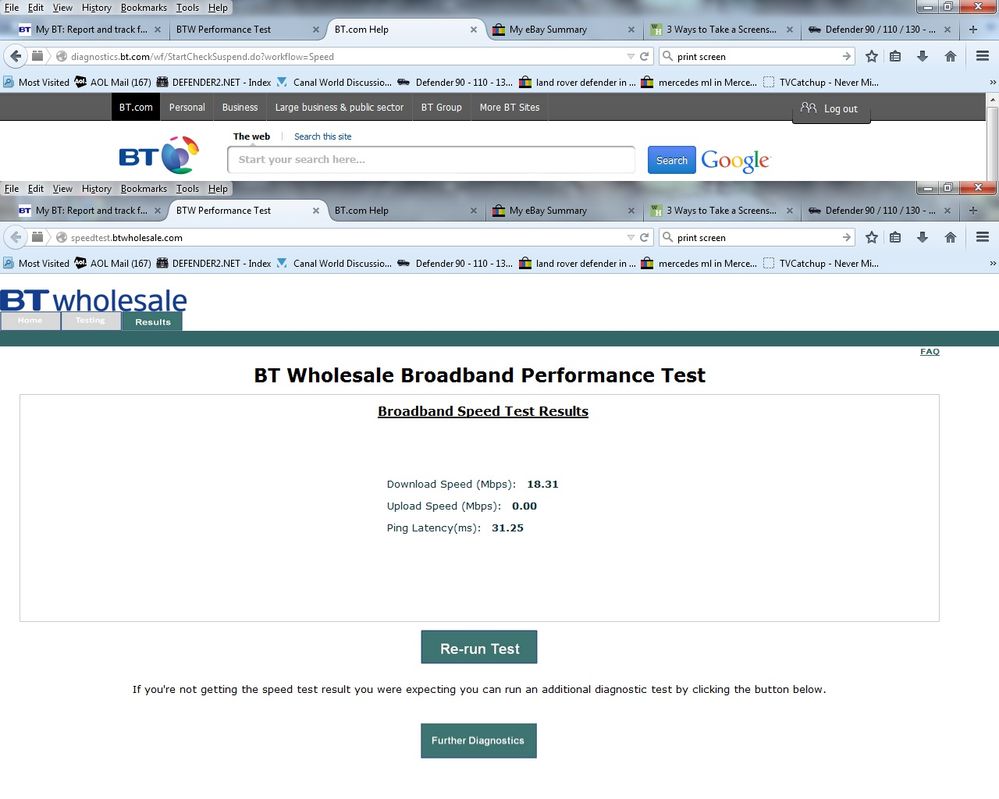The width and height of the screenshot is (999, 799).
Task: Click the Re-run Test button
Action: (479, 647)
